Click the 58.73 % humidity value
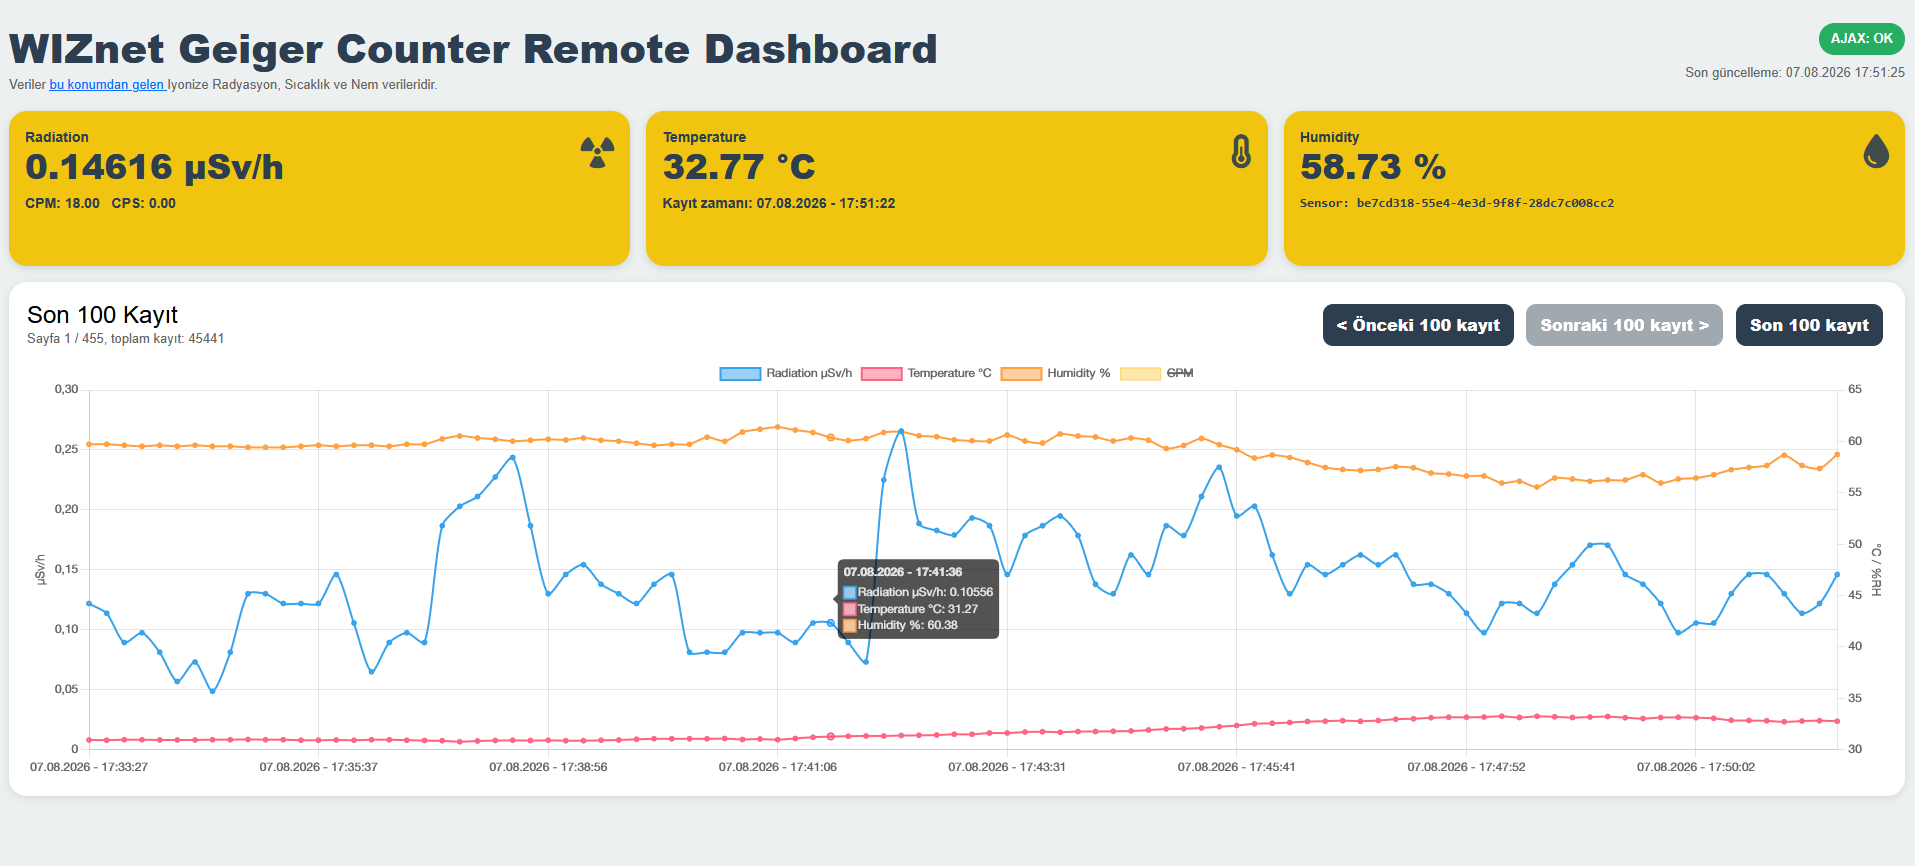This screenshot has width=1915, height=866. tap(1373, 167)
